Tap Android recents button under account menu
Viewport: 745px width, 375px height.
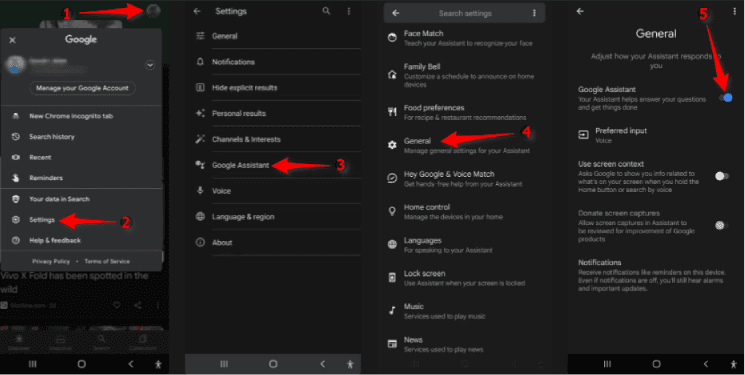click(32, 364)
